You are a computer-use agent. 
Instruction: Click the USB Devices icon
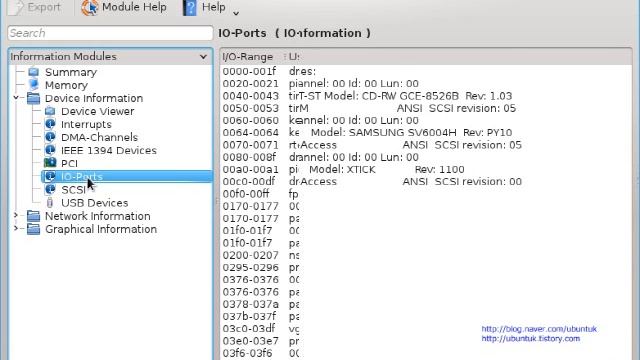pos(50,202)
